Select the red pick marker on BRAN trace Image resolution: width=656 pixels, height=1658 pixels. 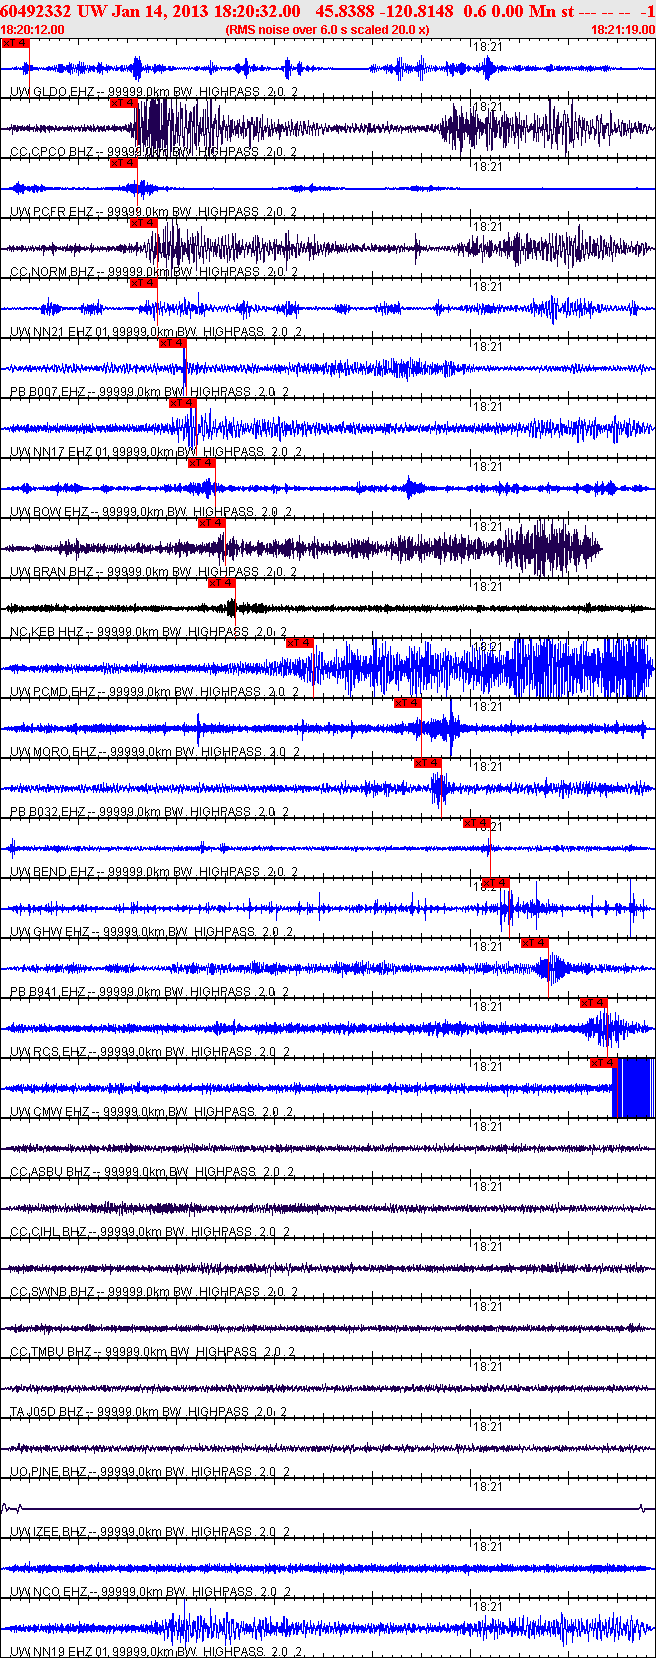pos(212,523)
